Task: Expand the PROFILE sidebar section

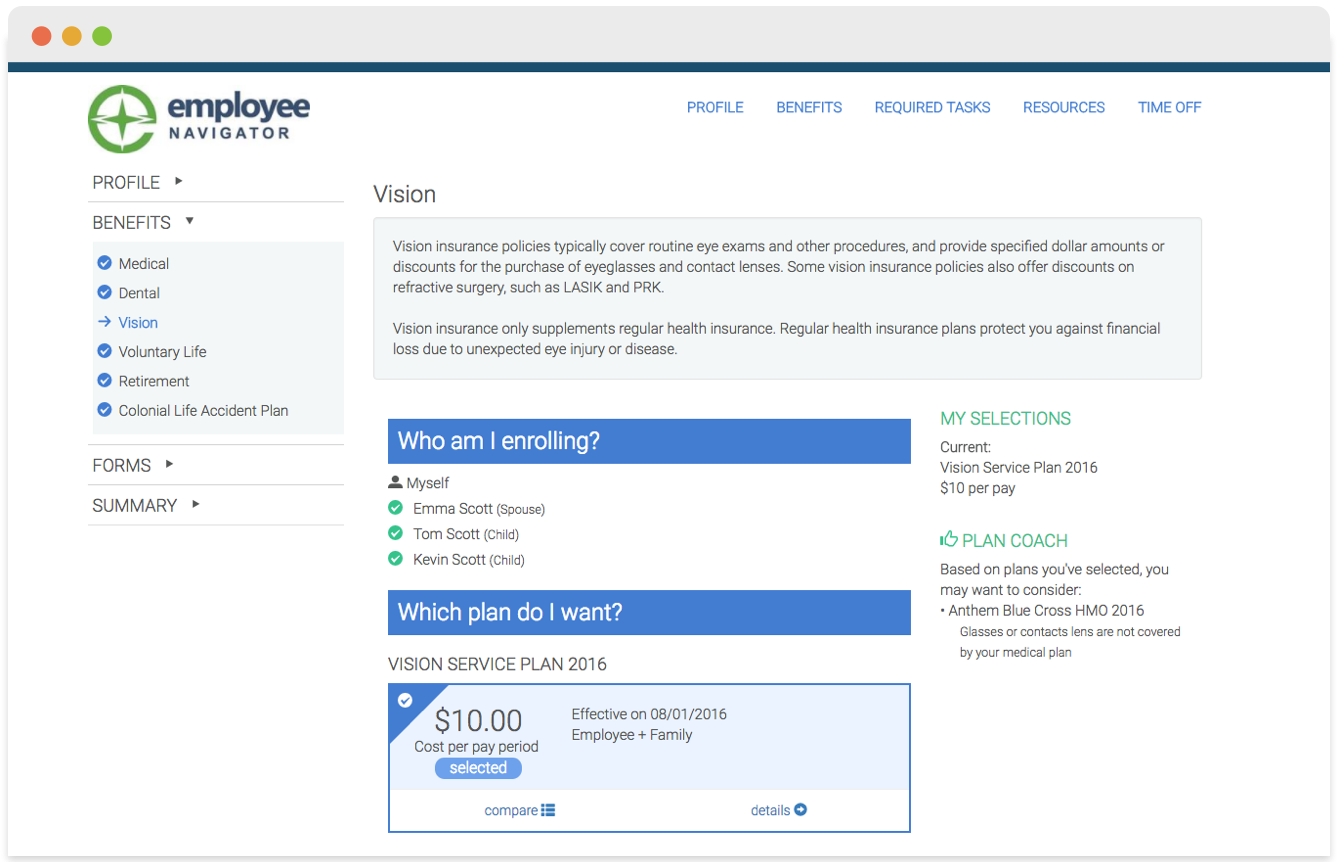Action: (x=179, y=182)
